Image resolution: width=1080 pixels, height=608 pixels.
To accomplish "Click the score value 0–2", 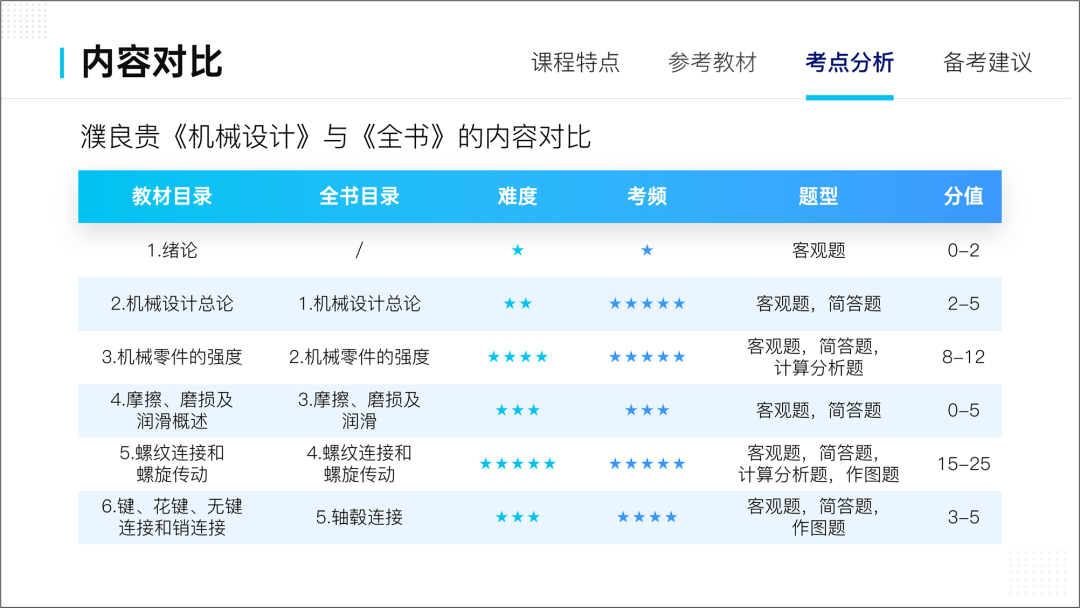I will (963, 250).
